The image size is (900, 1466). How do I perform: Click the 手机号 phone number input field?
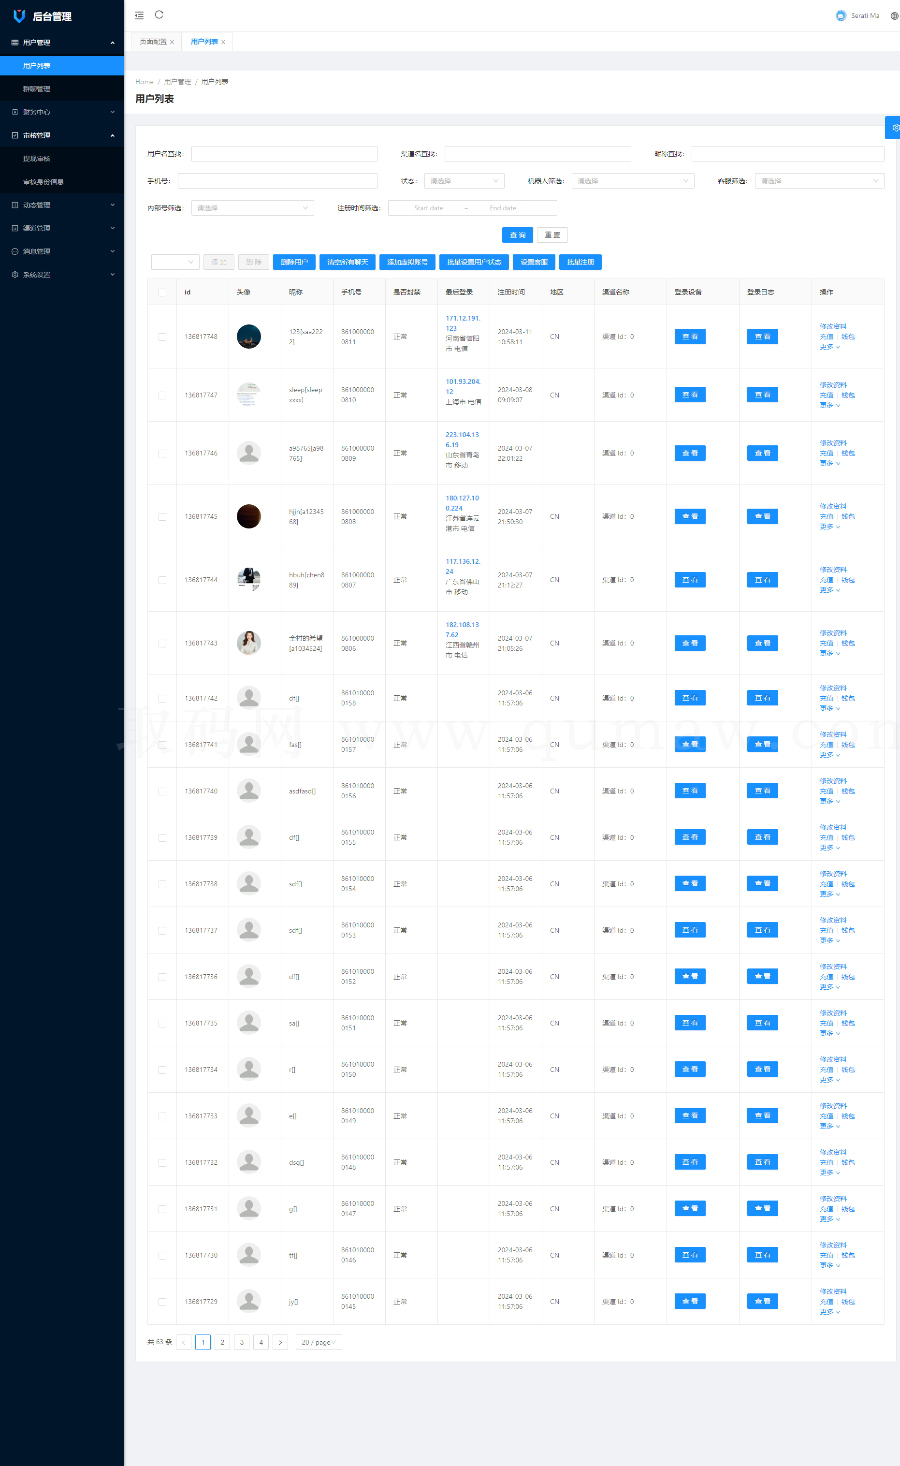pos(277,181)
